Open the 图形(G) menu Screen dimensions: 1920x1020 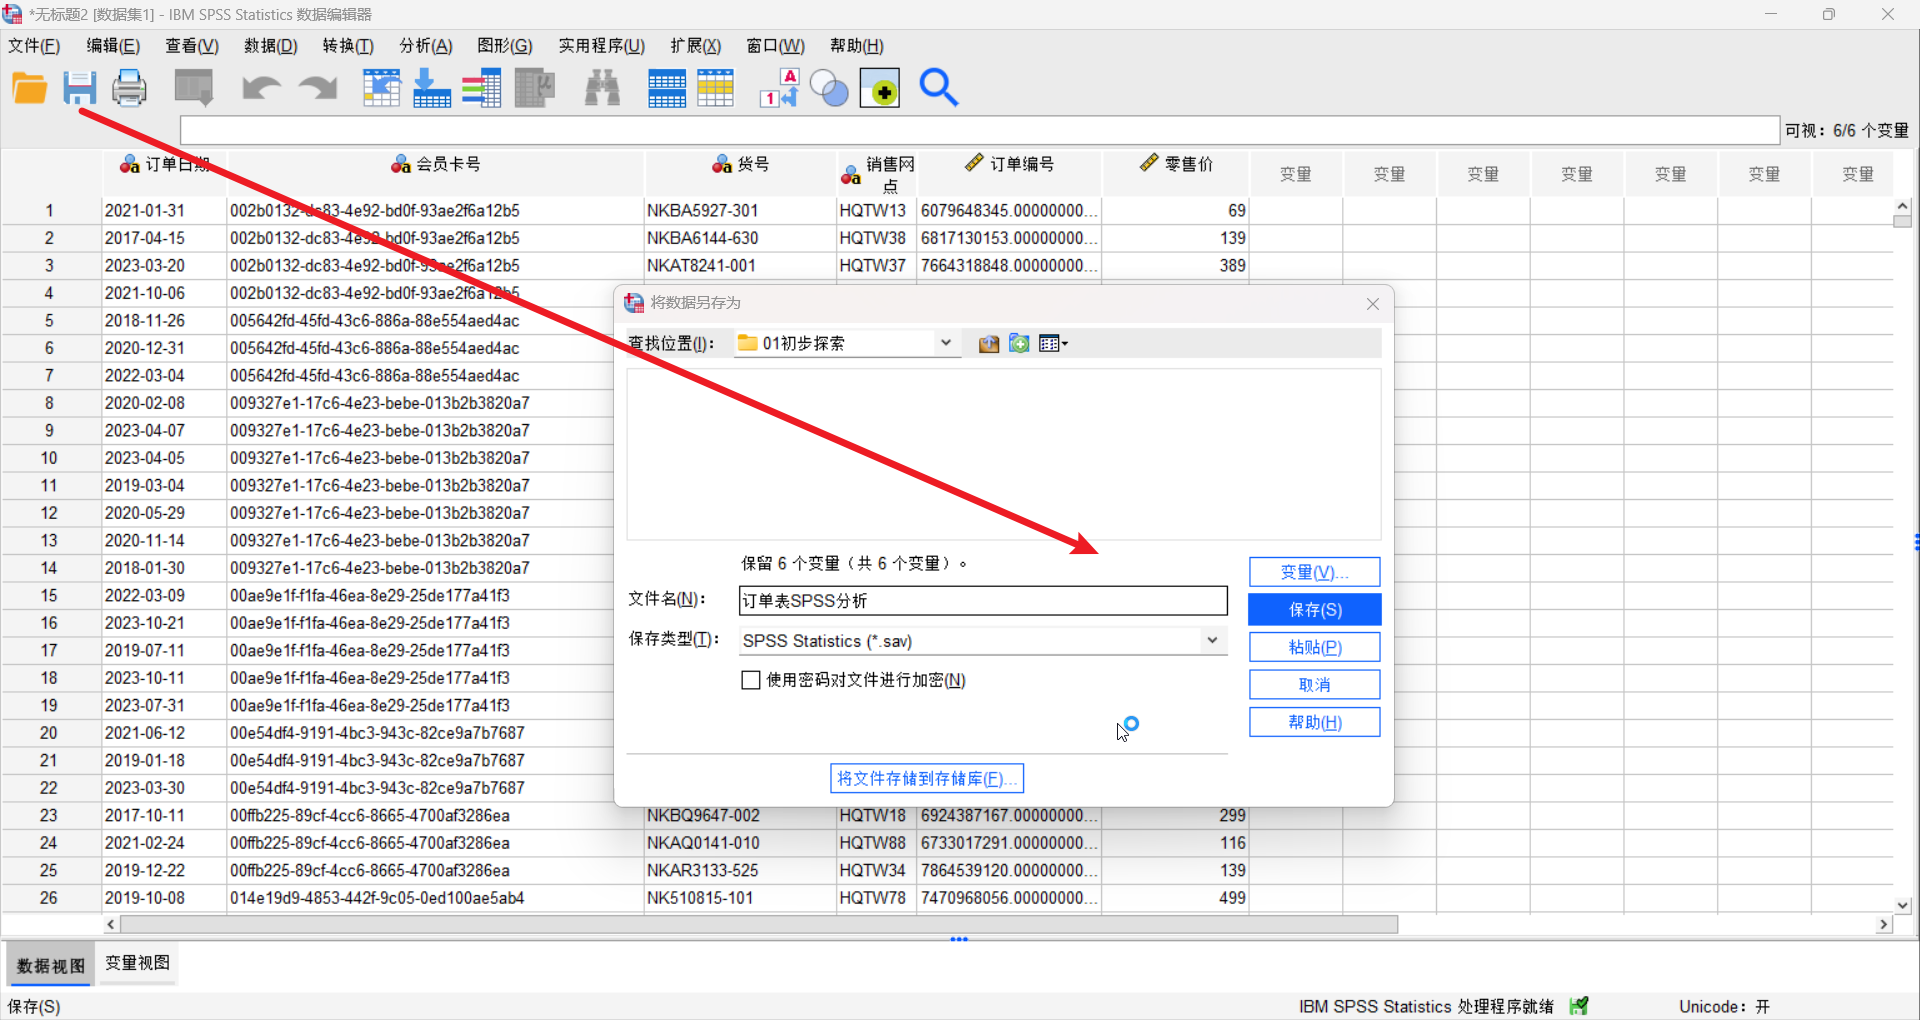(x=505, y=46)
